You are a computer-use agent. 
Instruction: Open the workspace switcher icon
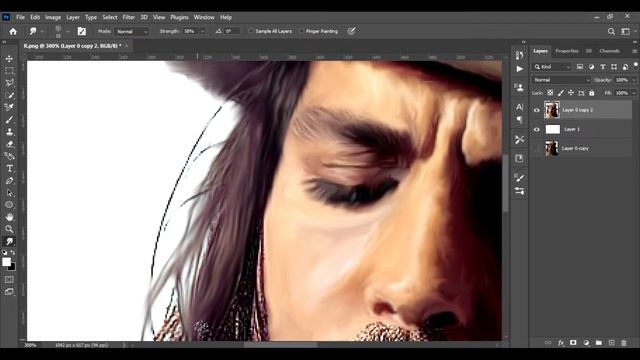click(x=625, y=31)
